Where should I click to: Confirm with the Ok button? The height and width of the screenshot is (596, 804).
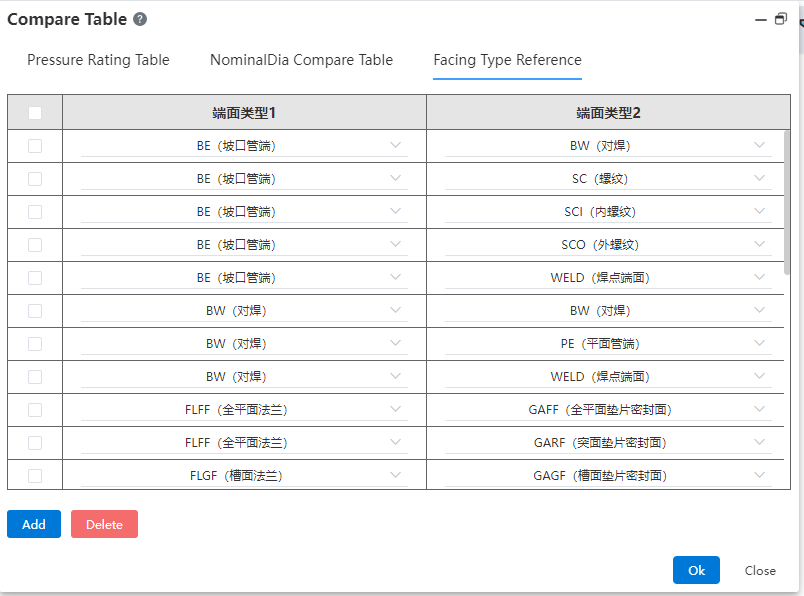[696, 570]
